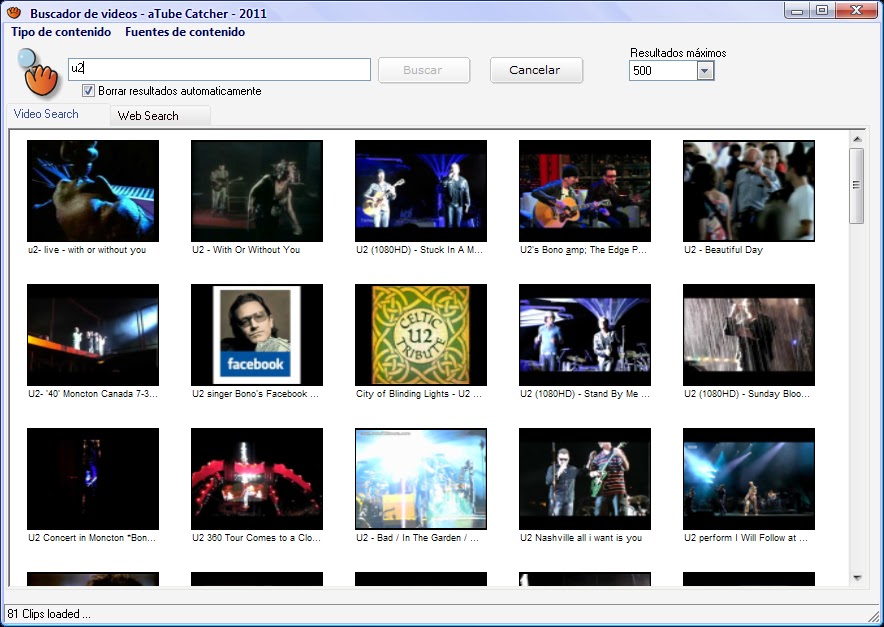Click the 'City of Blinding Lights - U2' caption
The width and height of the screenshot is (884, 627).
click(x=419, y=394)
